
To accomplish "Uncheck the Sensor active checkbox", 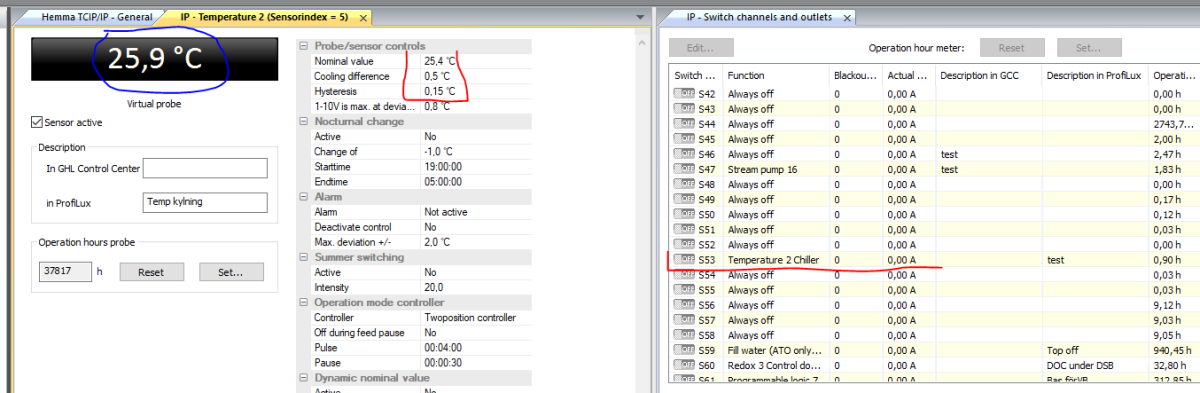I will pyautogui.click(x=37, y=123).
